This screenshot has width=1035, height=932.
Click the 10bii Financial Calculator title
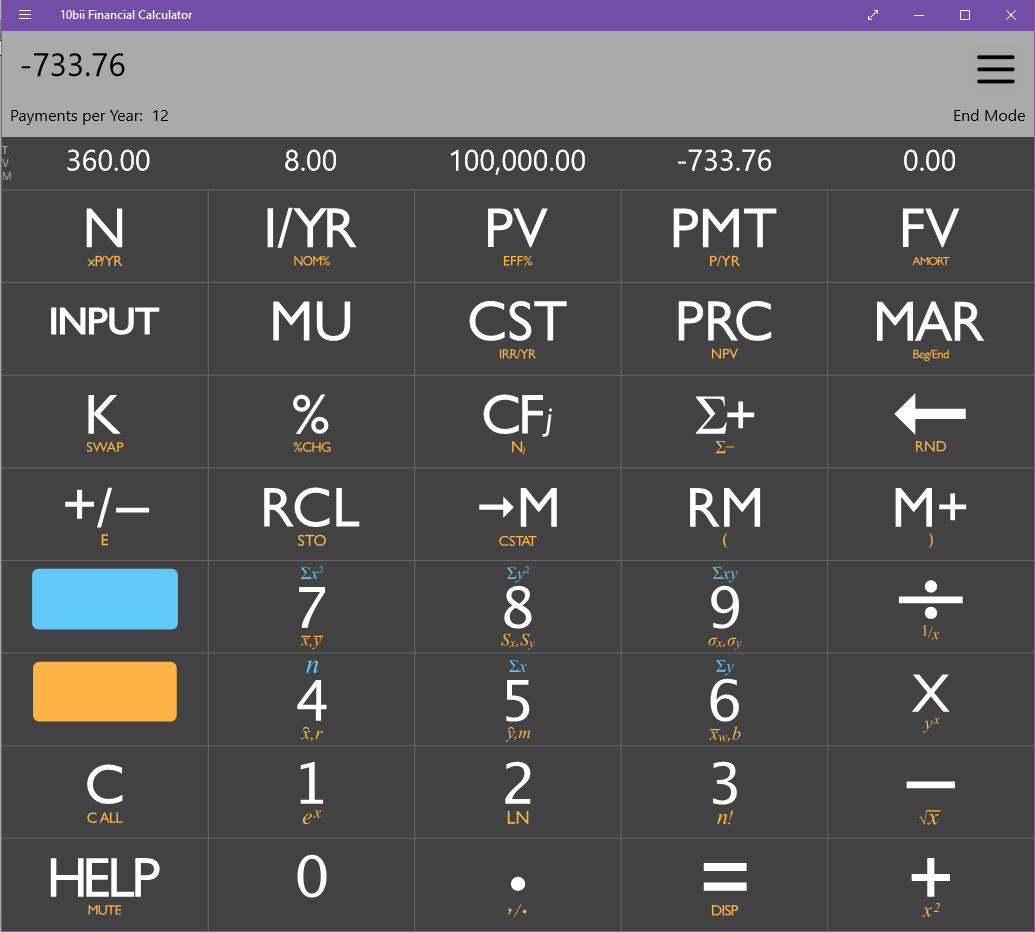pyautogui.click(x=126, y=15)
